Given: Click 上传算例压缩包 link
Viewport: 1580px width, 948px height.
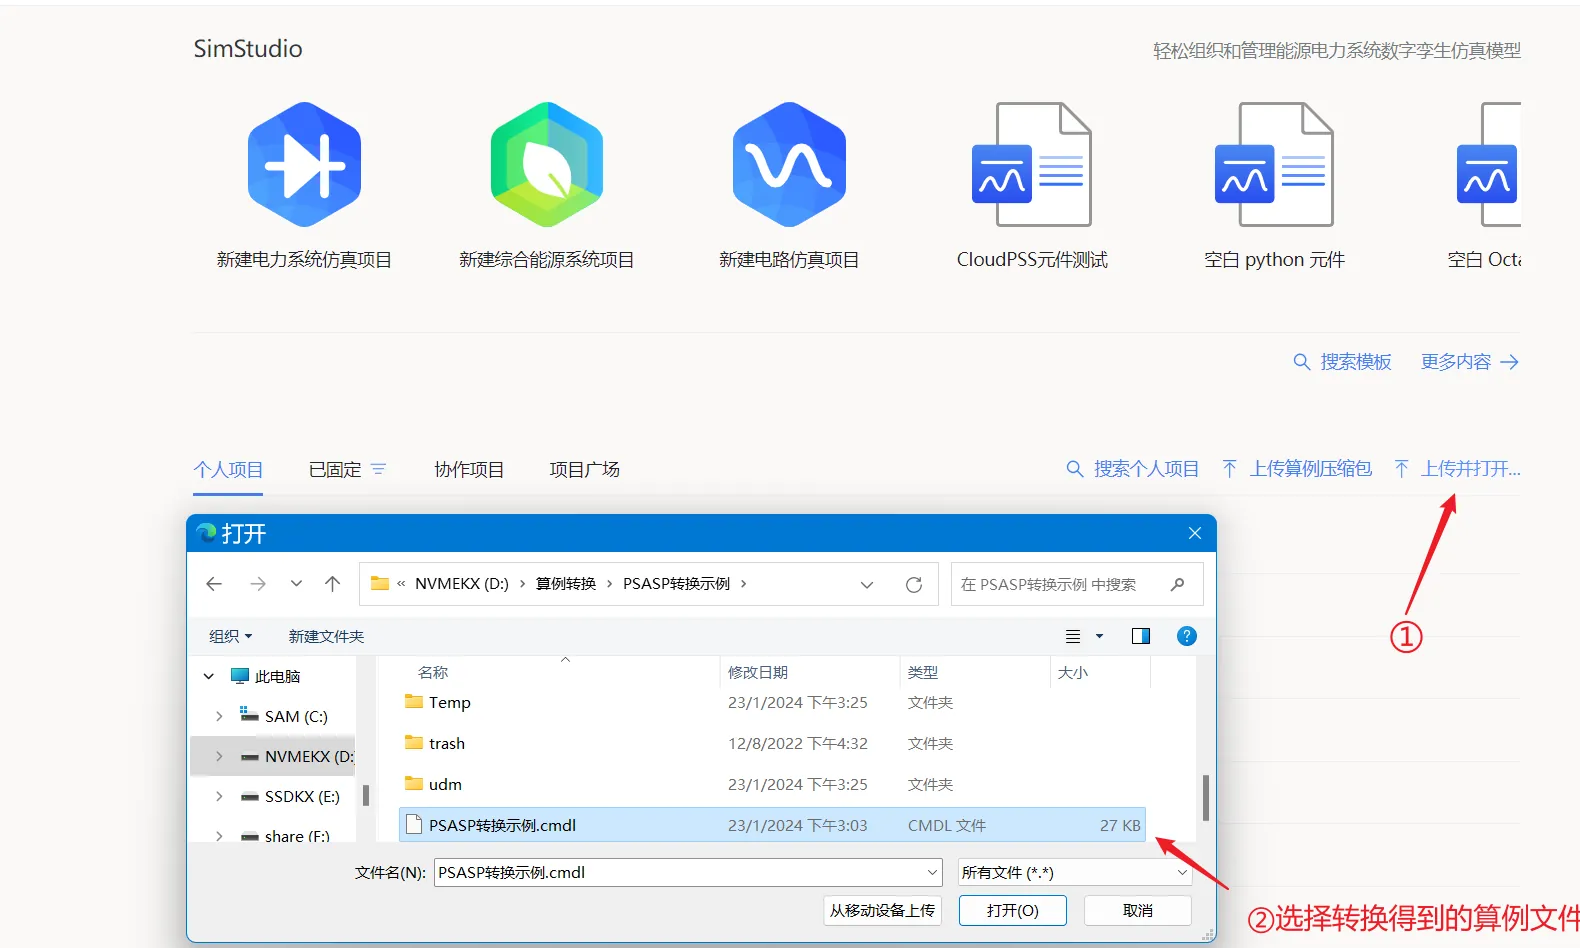Looking at the screenshot, I should pos(1297,469).
